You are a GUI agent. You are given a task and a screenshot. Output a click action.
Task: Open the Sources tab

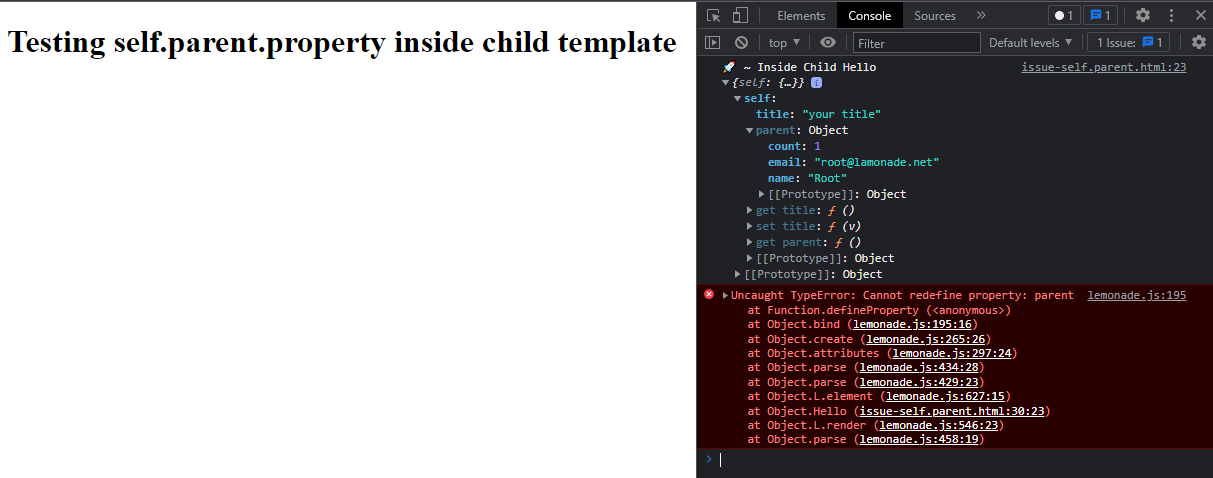pos(935,15)
